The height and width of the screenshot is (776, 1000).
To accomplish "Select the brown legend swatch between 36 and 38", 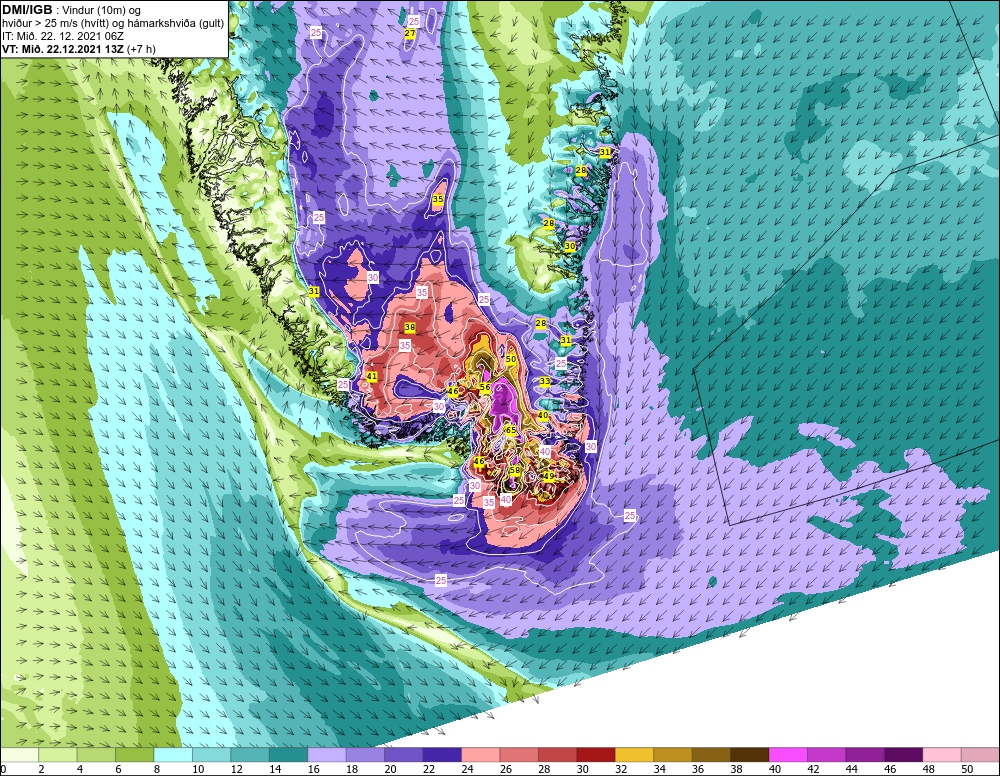I will [x=711, y=755].
